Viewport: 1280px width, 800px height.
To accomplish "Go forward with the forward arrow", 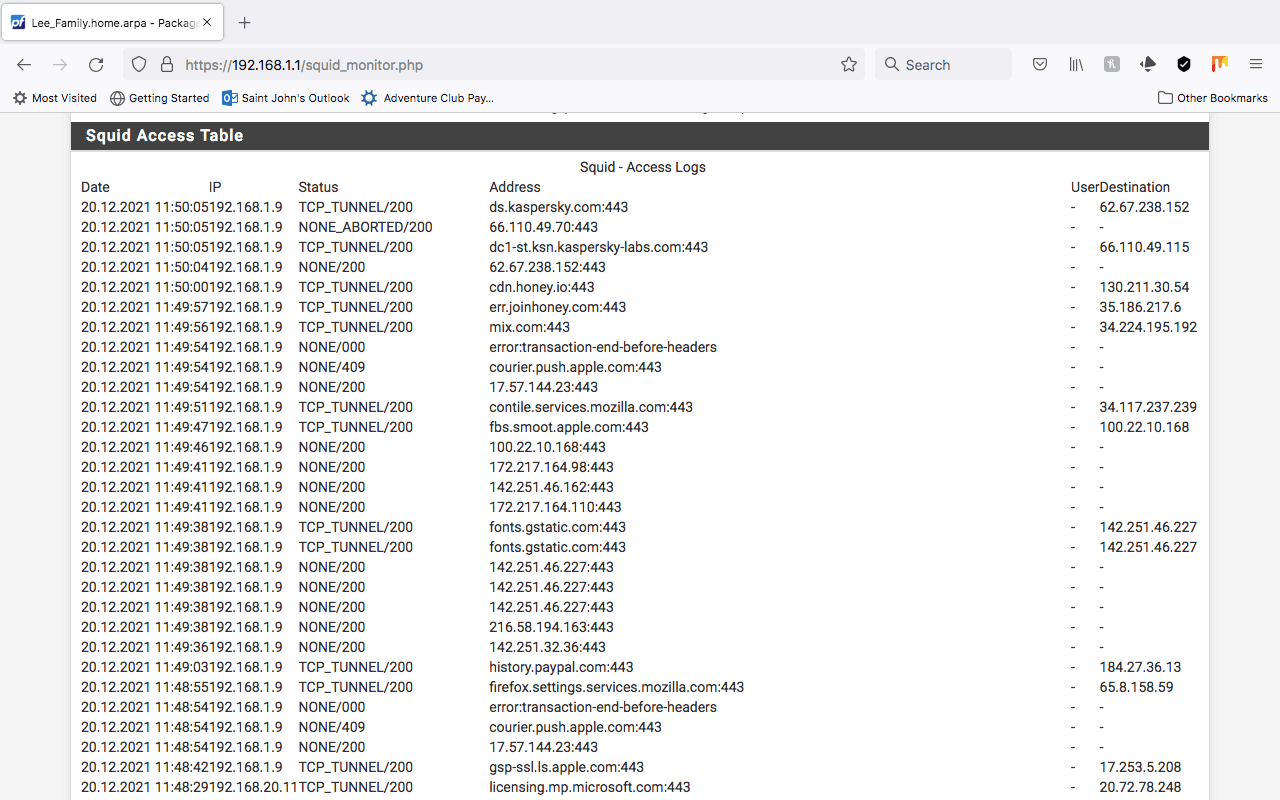I will pos(60,64).
